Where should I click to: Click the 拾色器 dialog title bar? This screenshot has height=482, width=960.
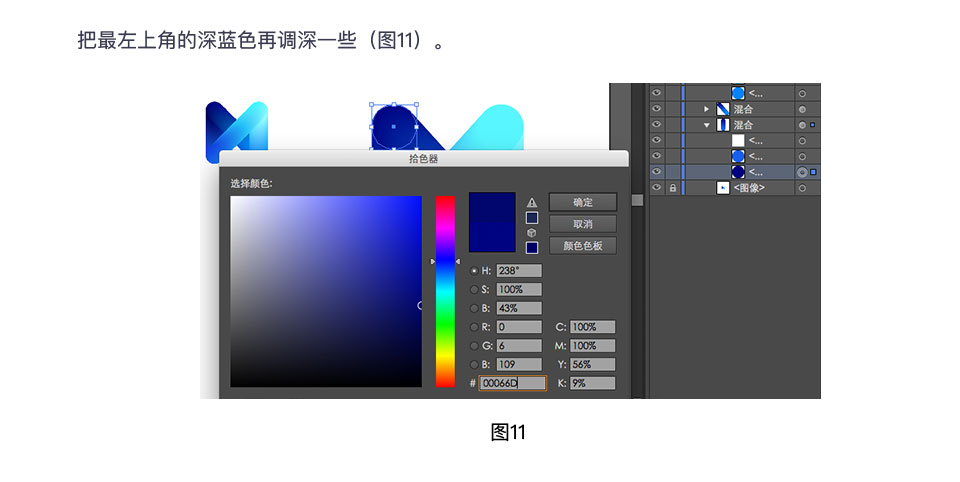[424, 159]
